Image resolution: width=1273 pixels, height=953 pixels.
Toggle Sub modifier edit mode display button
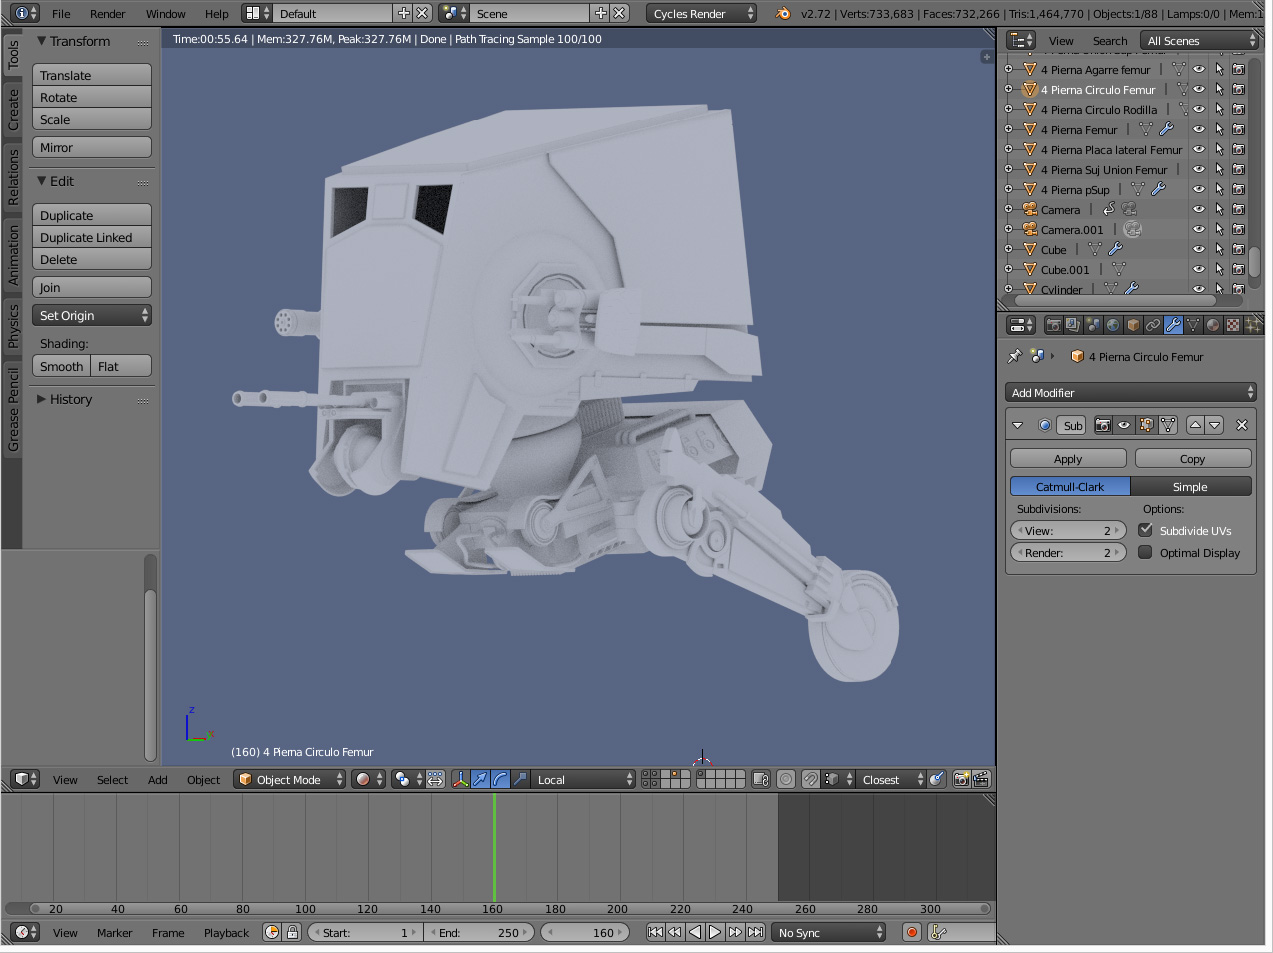pos(1146,425)
